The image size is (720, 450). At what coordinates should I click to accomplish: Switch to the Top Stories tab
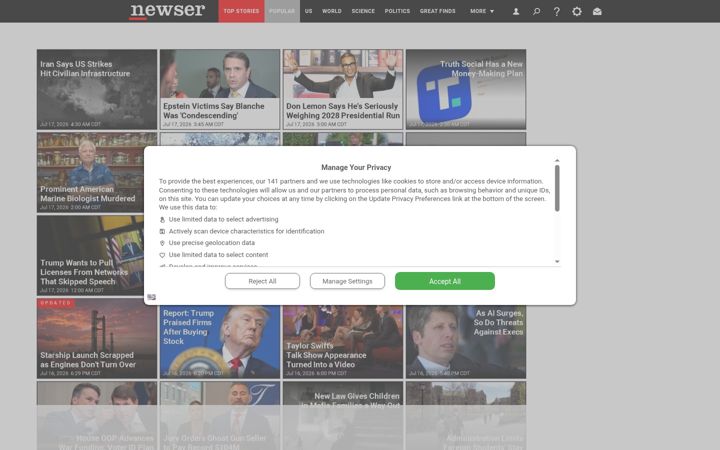(x=242, y=11)
